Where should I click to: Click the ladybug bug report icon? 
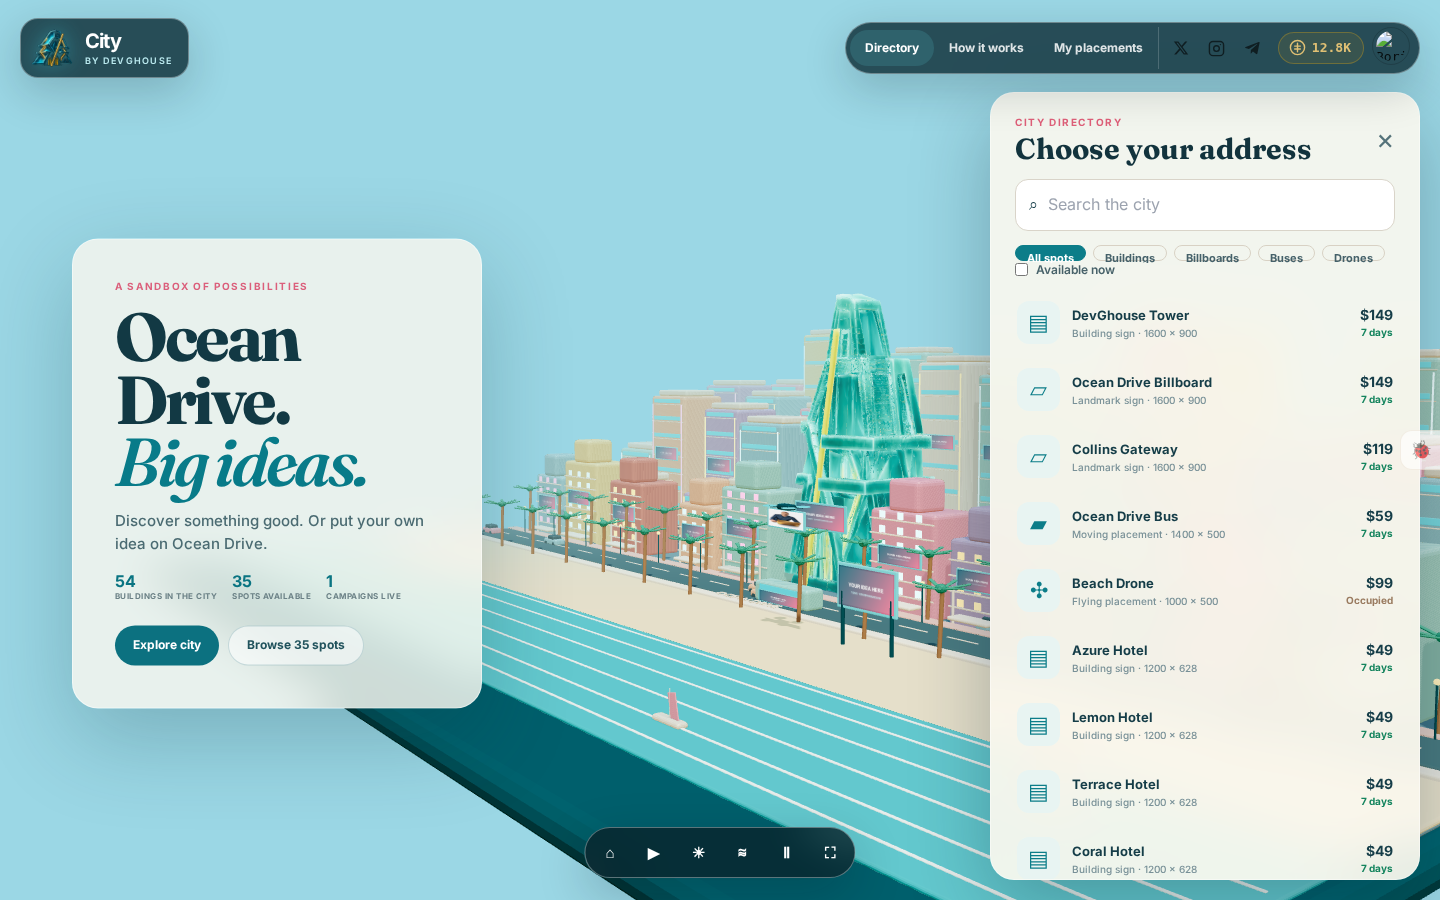[1421, 450]
